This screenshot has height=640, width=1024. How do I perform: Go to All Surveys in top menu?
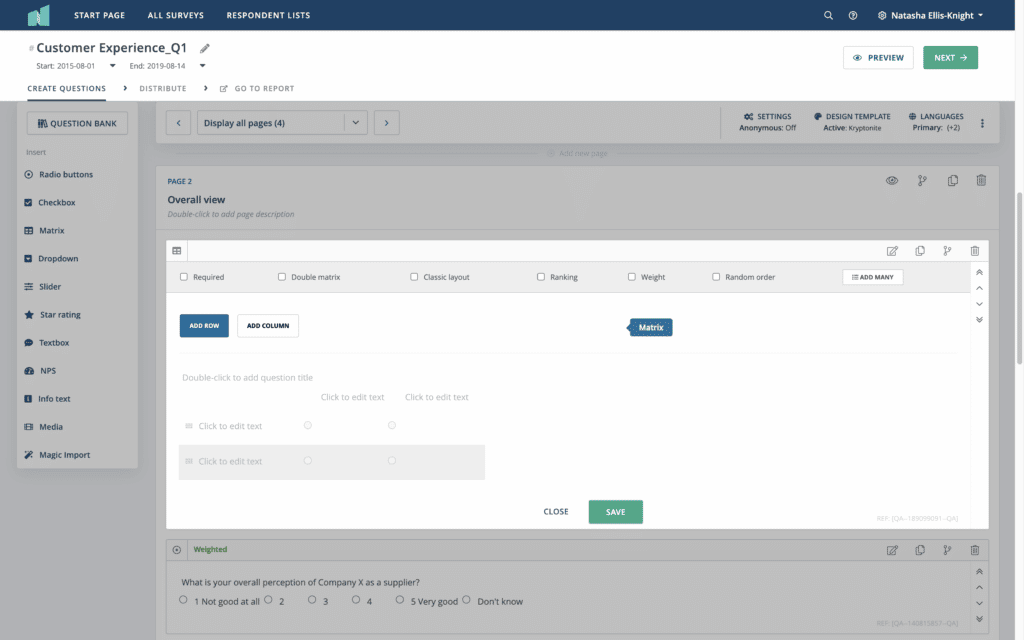175,16
